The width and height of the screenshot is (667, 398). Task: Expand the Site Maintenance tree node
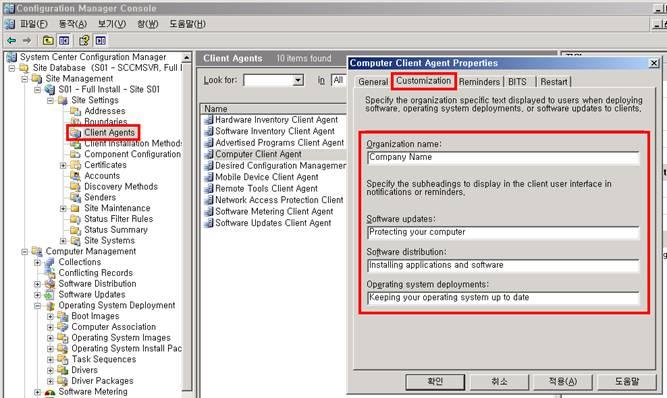[63, 208]
